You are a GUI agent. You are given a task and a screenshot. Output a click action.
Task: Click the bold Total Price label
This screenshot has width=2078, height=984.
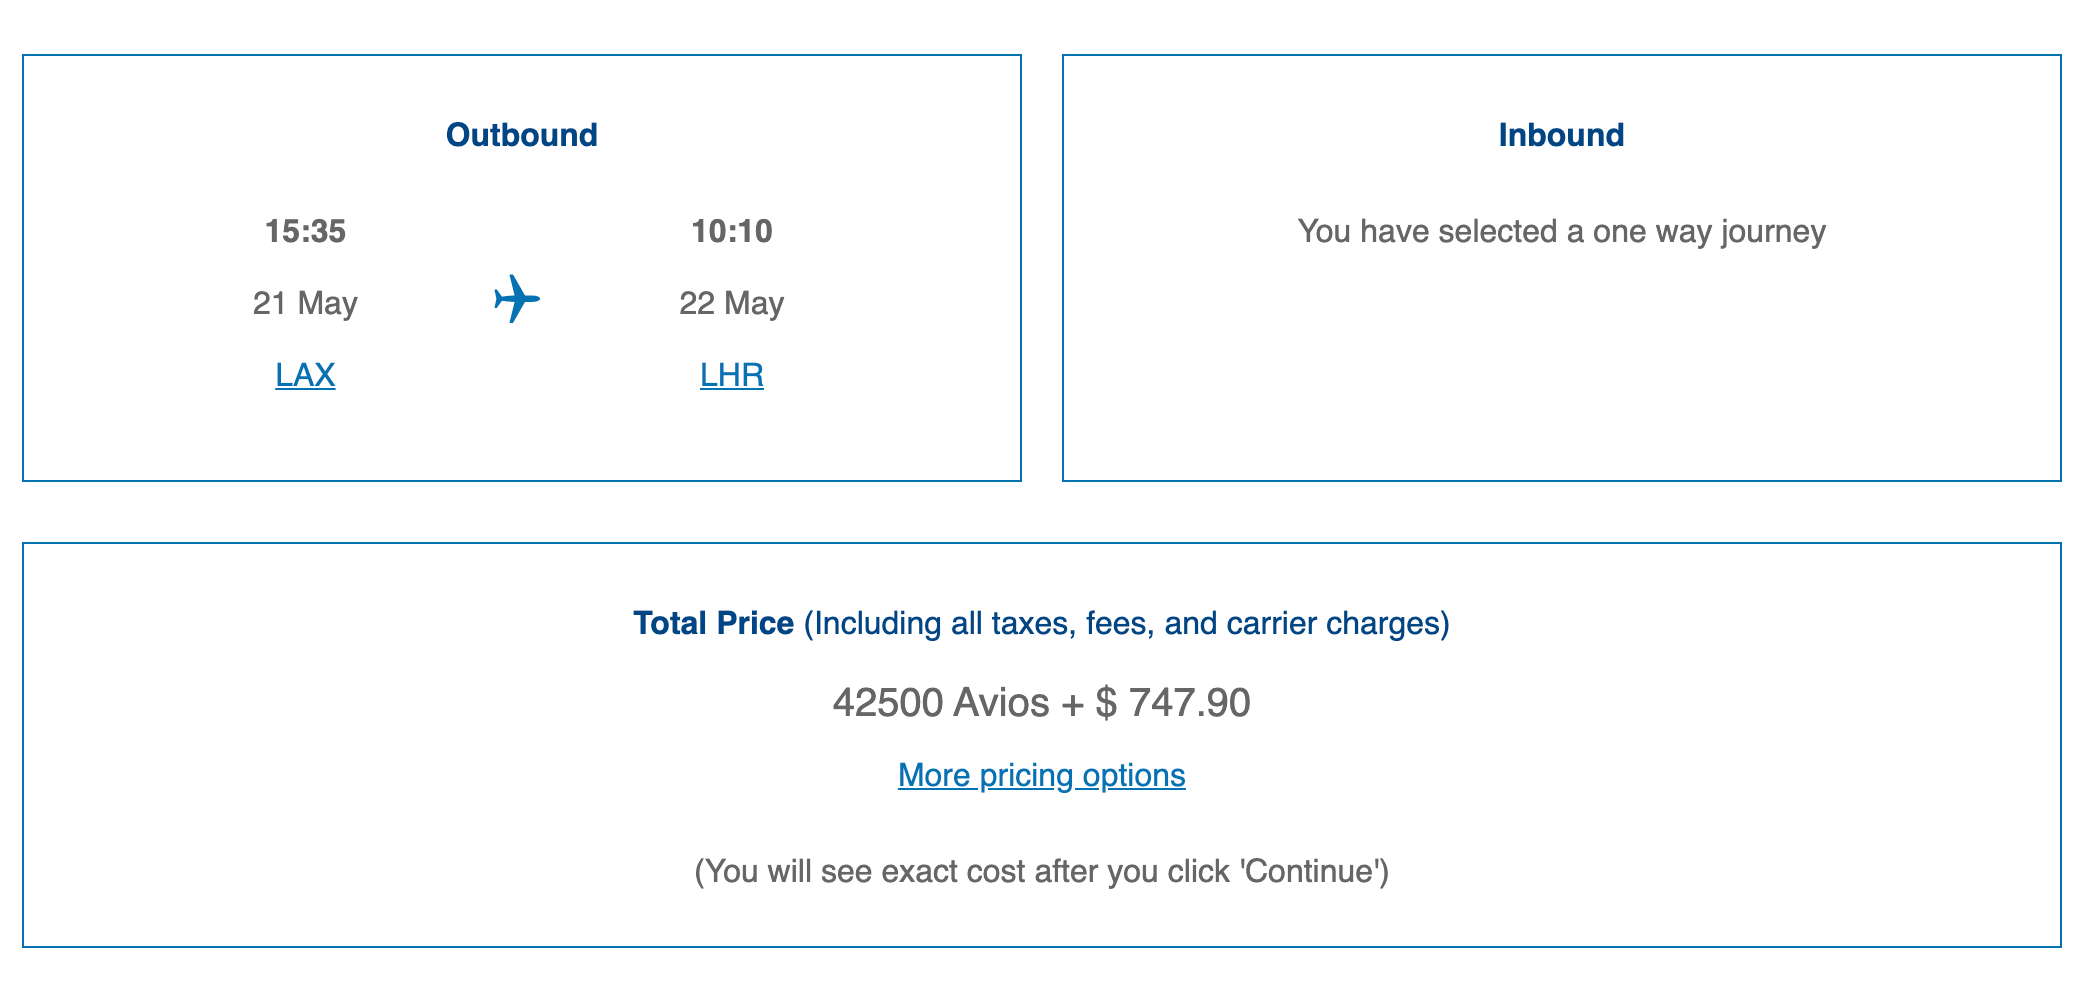click(713, 623)
